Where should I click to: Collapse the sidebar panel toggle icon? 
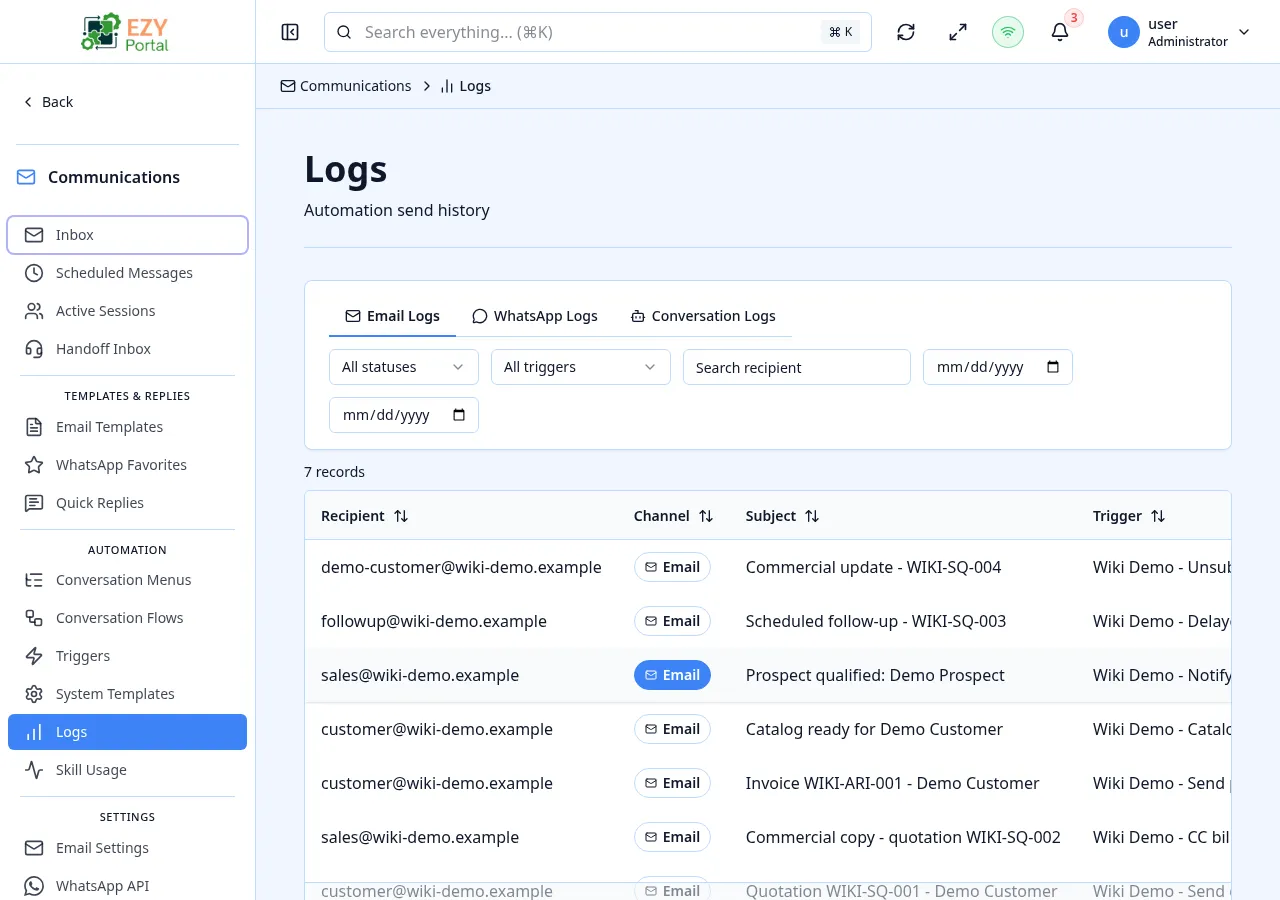pos(290,32)
